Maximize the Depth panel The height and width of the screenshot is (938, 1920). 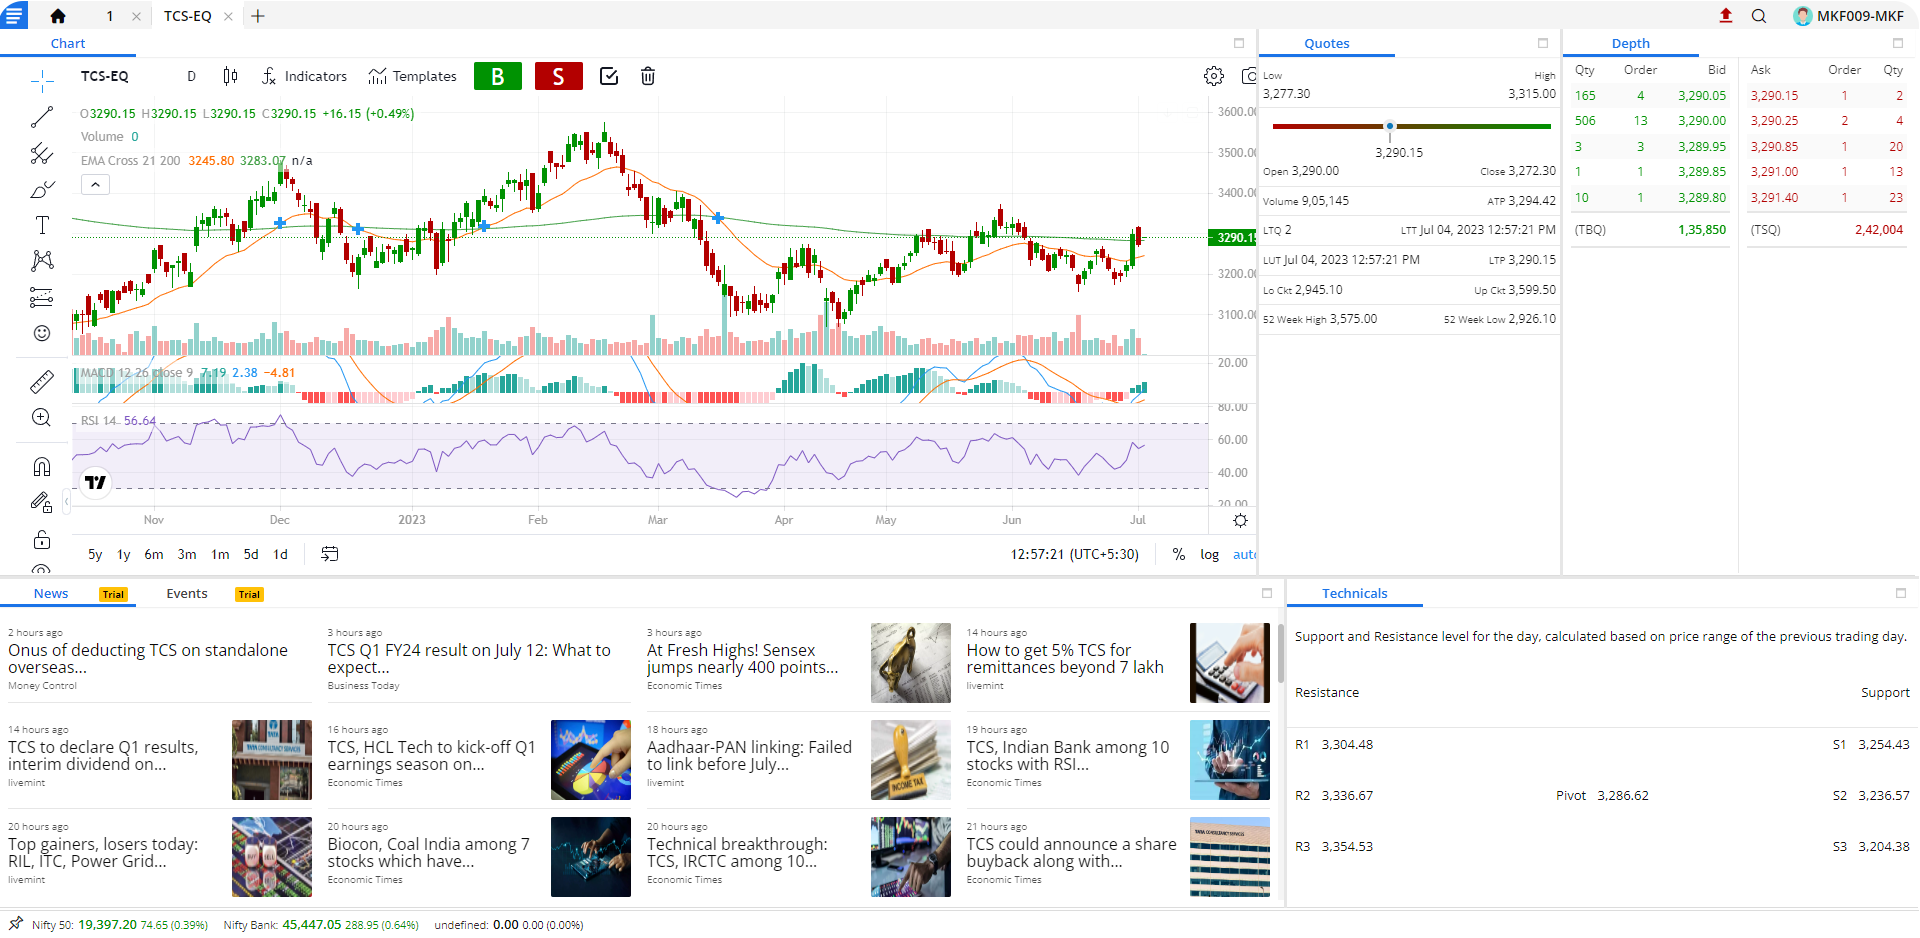pyautogui.click(x=1898, y=43)
